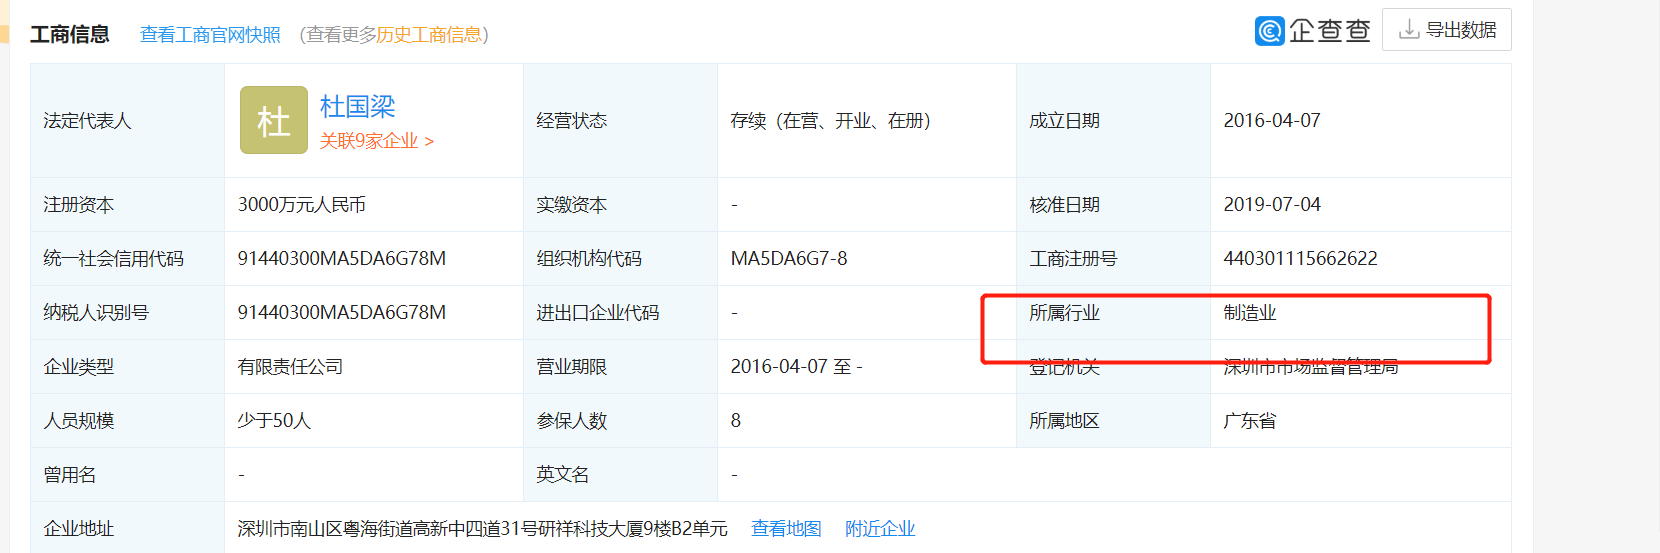Screen dimensions: 1660x553
Task: Select the 工商信息 section heading
Action: point(69,35)
